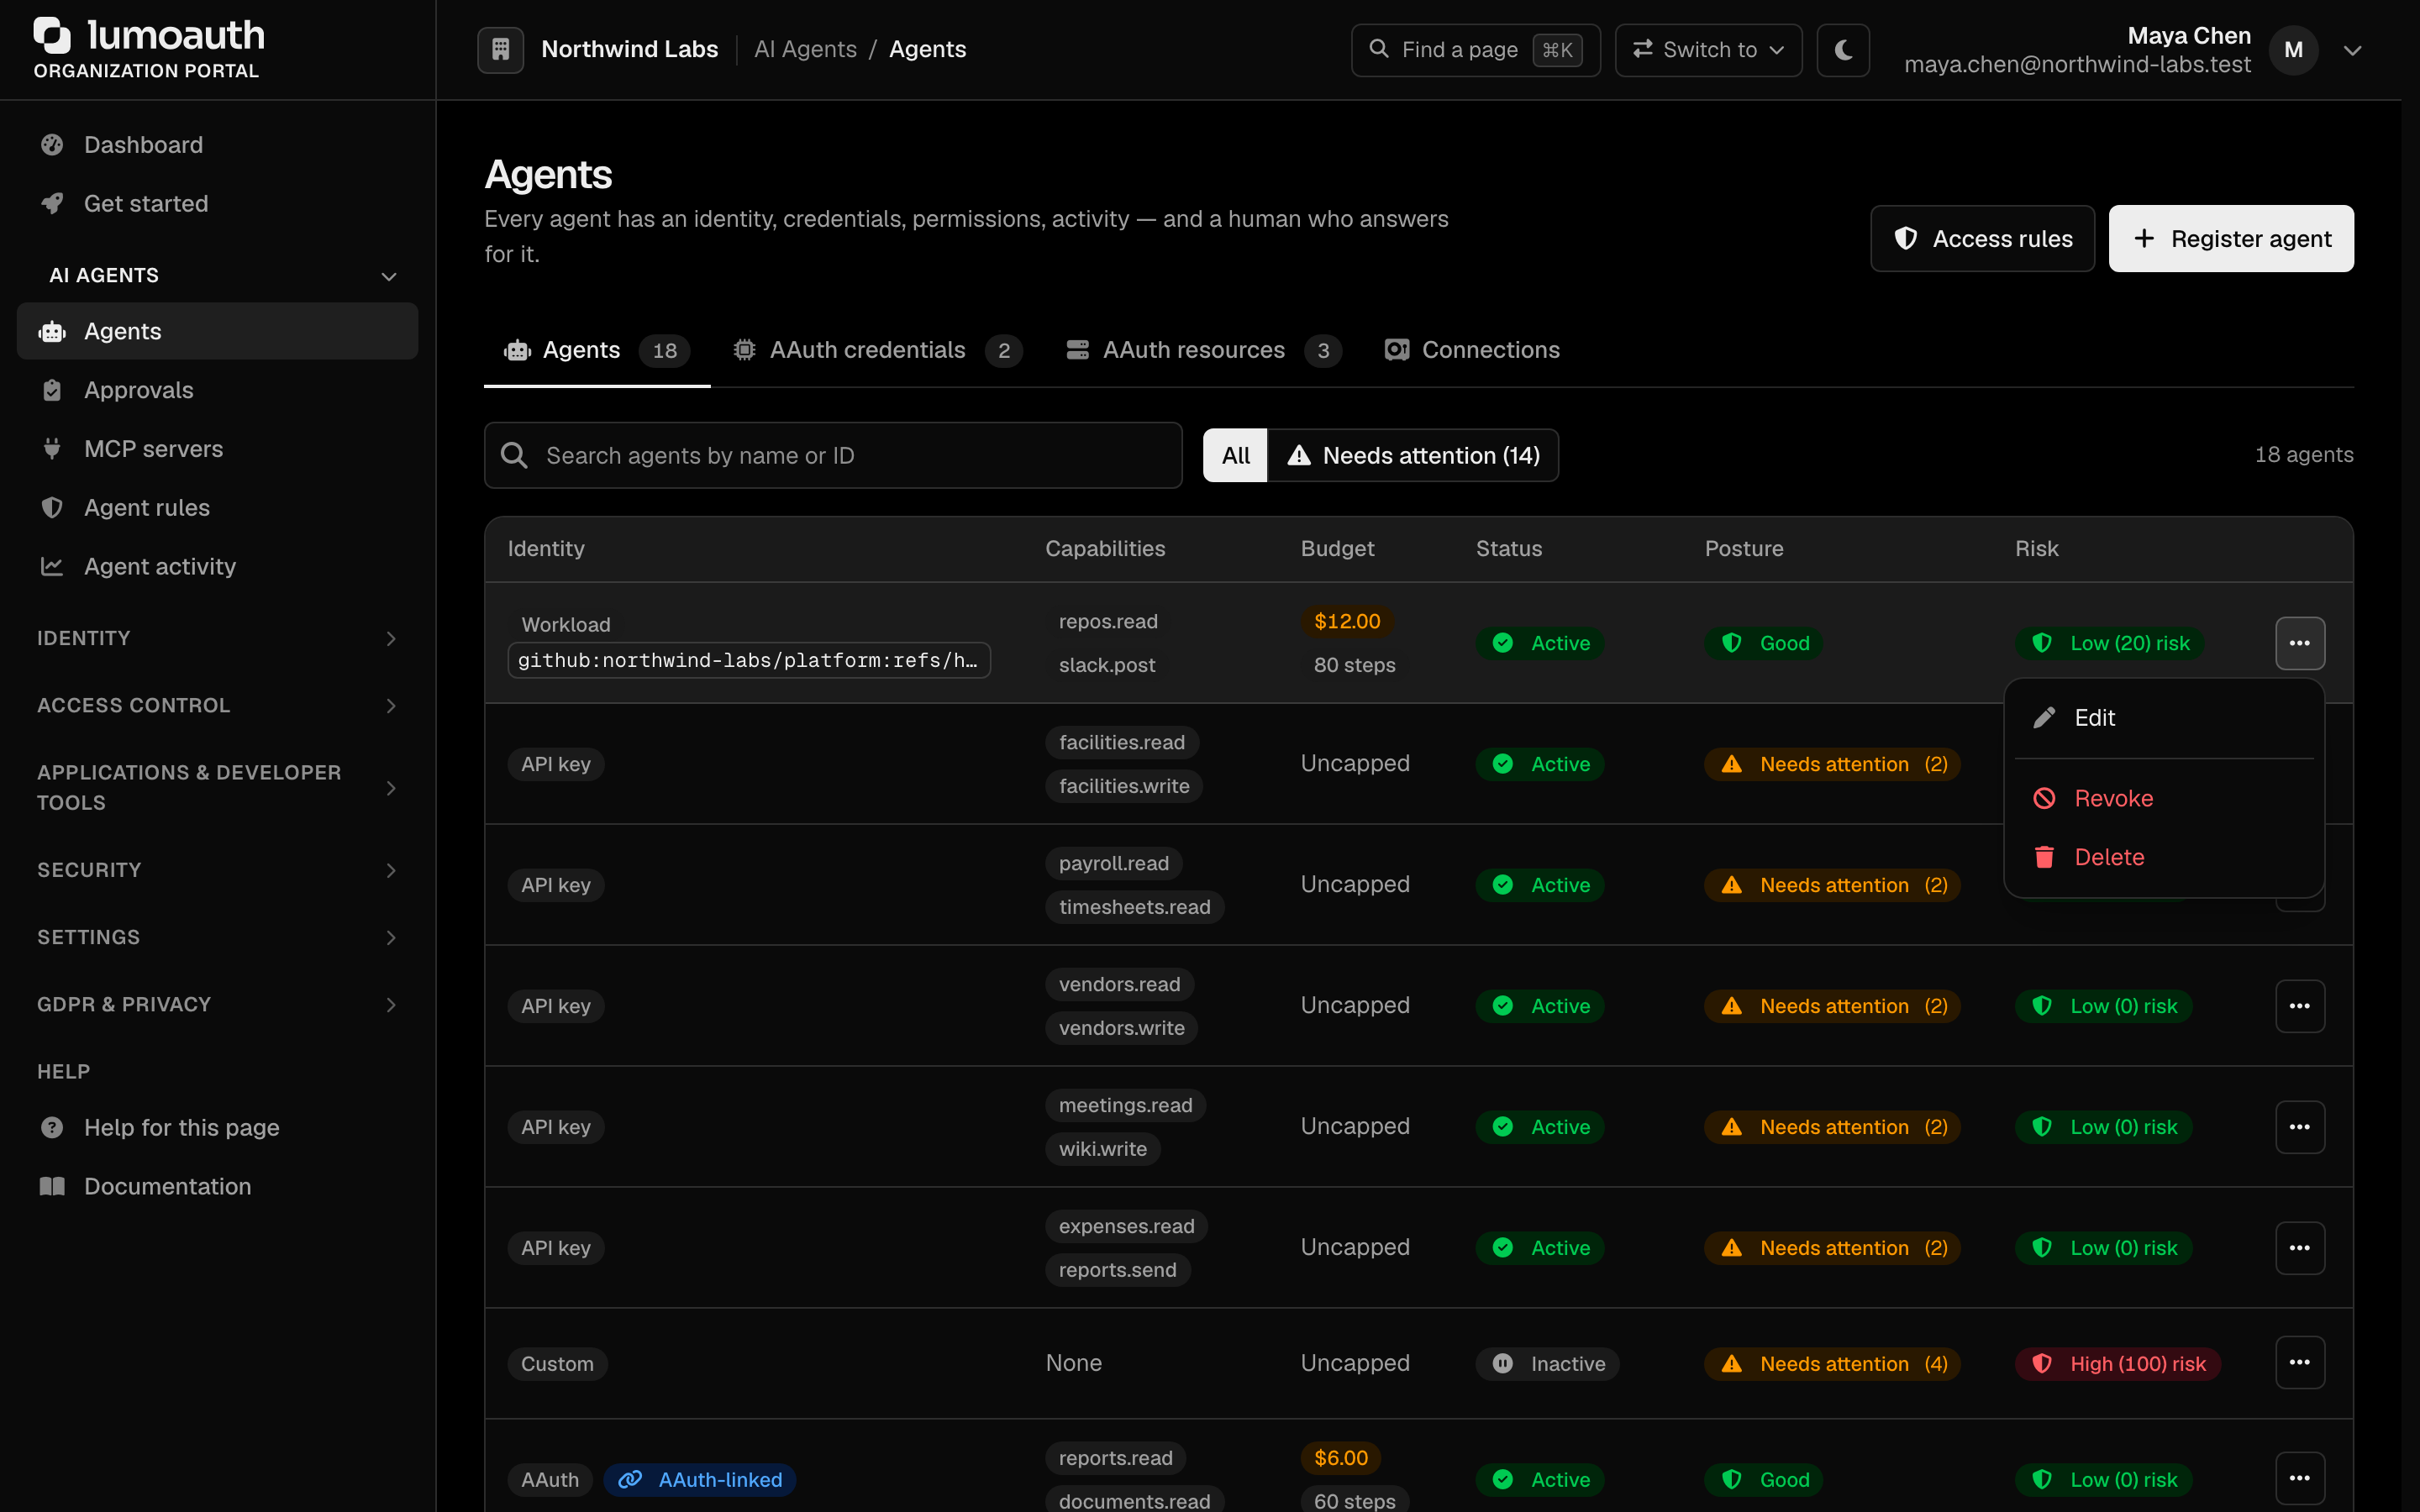Expand the SECURITY section

[x=217, y=870]
